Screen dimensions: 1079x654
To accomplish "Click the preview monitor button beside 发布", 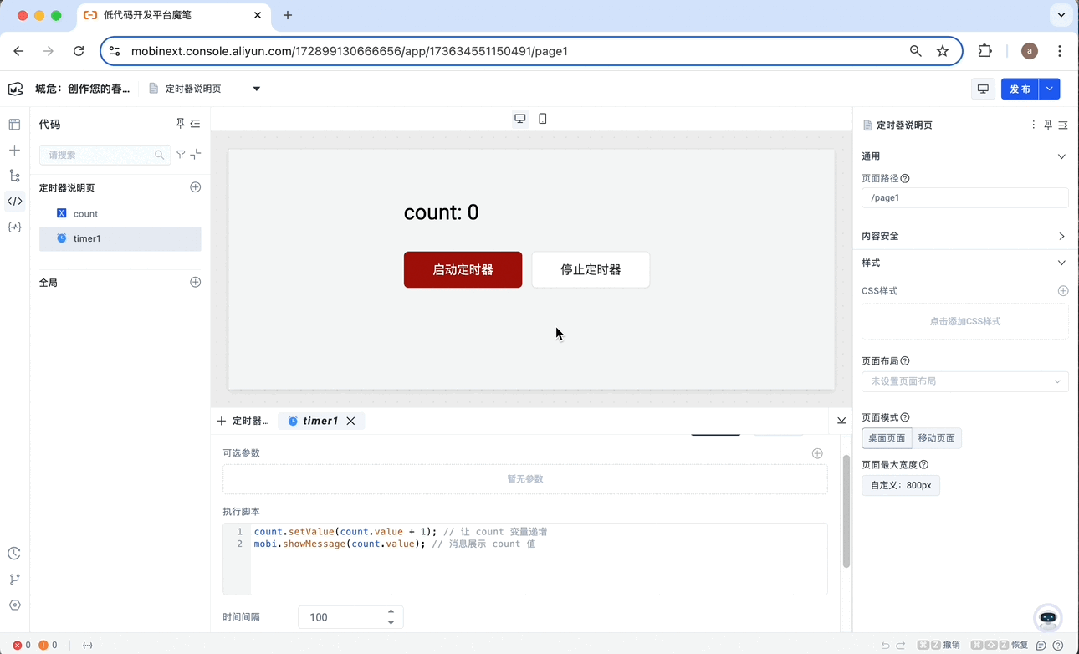I will tap(983, 89).
